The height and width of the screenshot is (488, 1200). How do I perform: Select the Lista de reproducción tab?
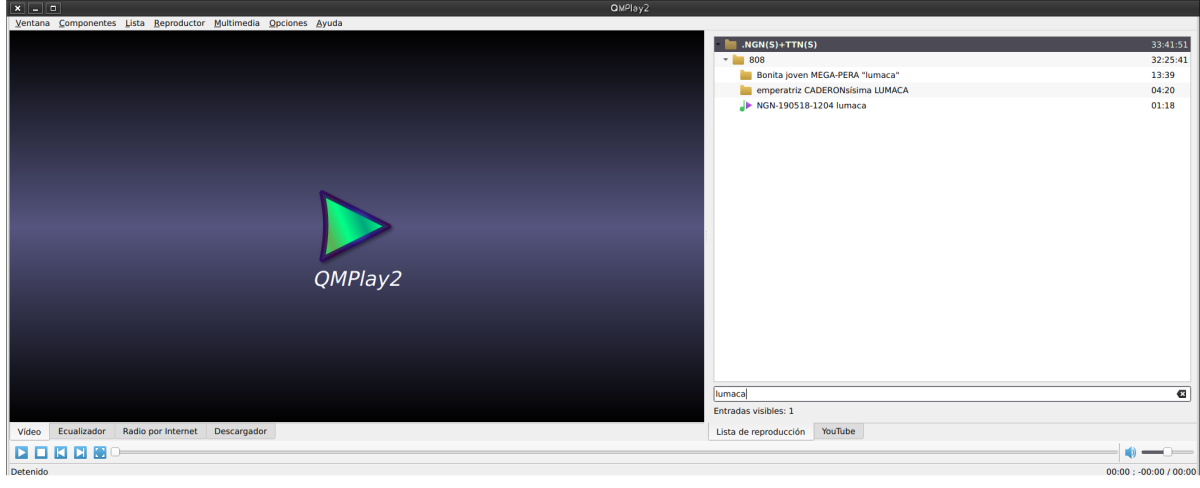coord(761,431)
